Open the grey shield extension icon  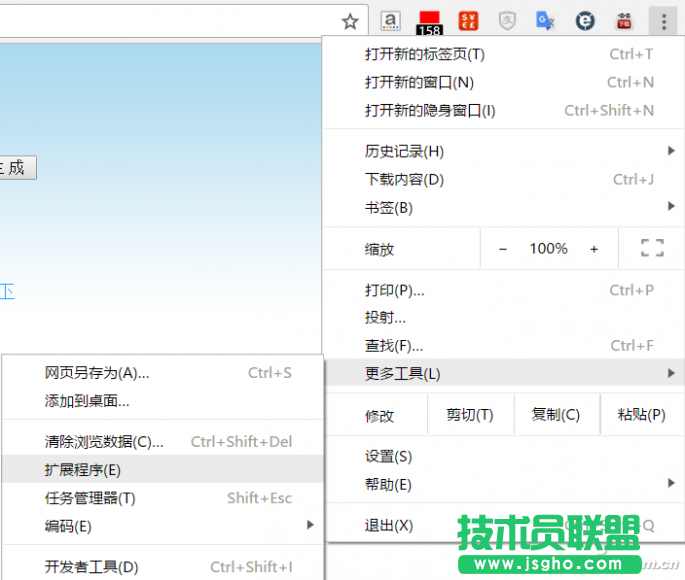coord(507,21)
